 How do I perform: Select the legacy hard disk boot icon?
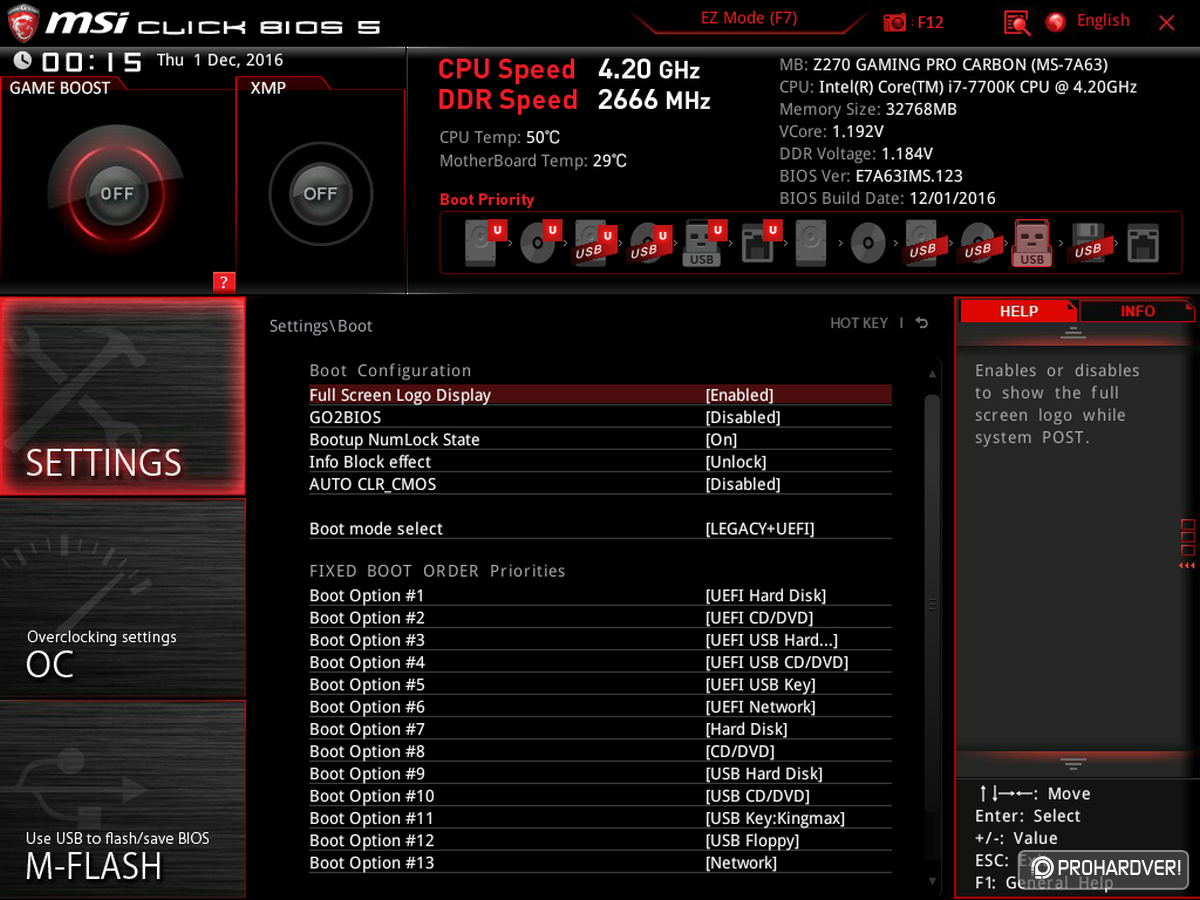(x=813, y=243)
